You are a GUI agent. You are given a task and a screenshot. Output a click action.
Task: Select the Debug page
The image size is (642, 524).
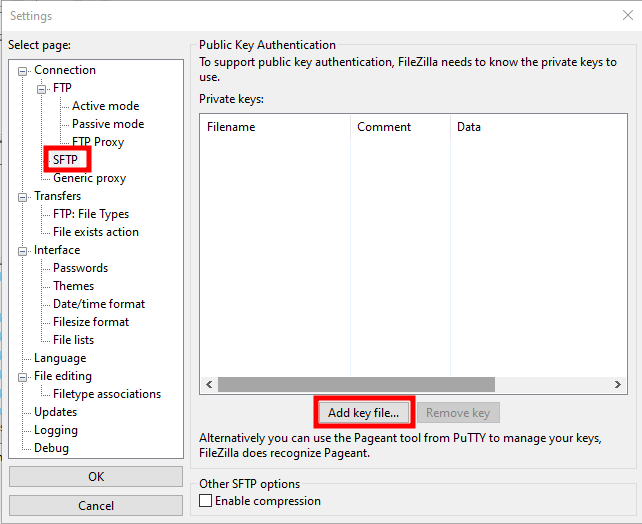[51, 448]
